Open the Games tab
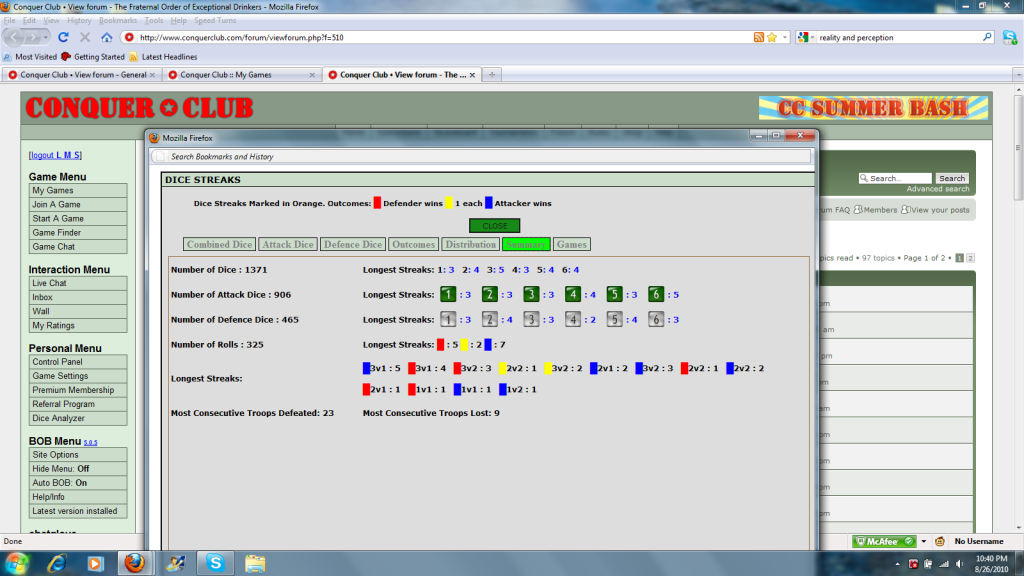1024x576 pixels. (571, 244)
